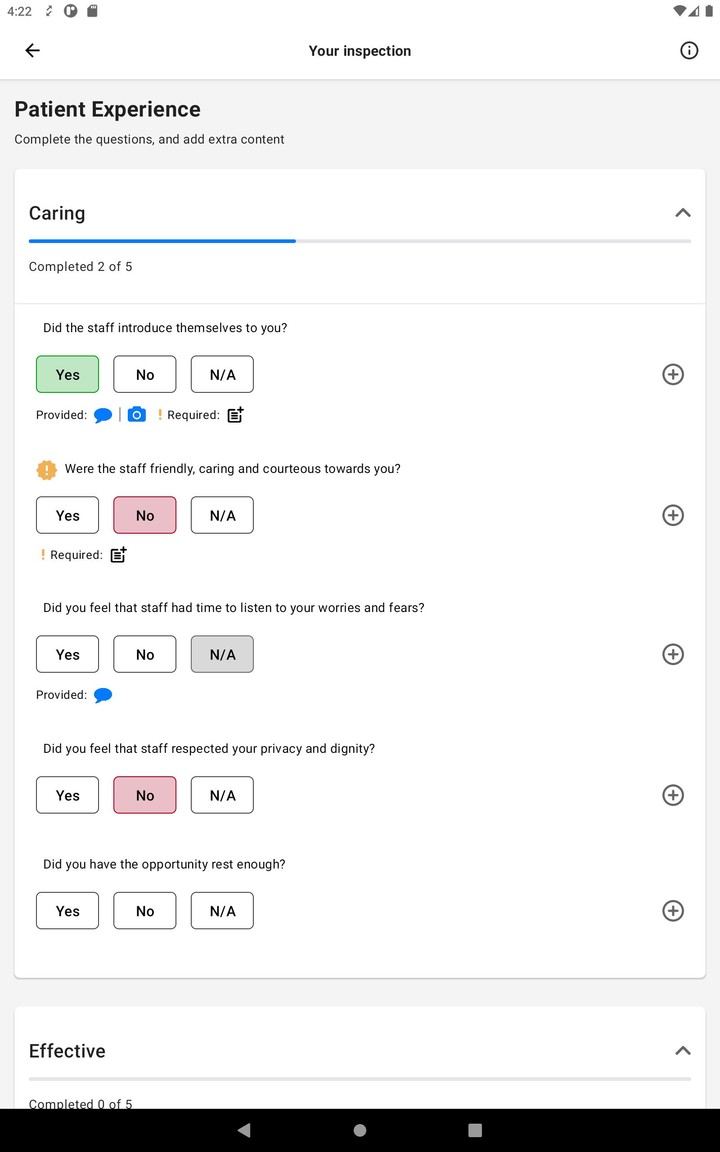Toggle No for the staff introduction question

coord(144,374)
